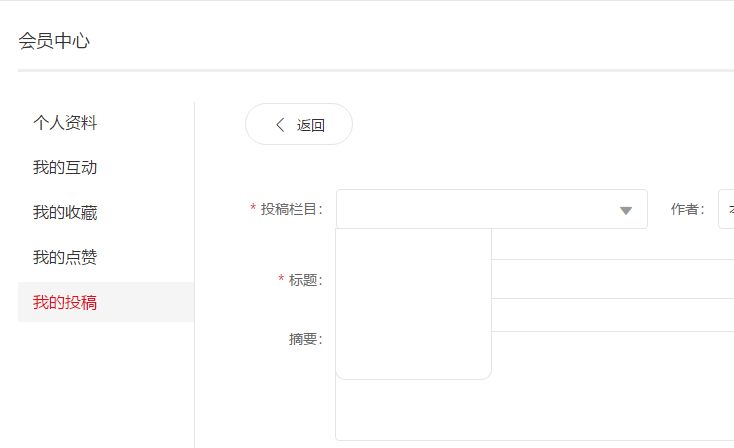The width and height of the screenshot is (734, 448).
Task: Click the 作者 field label
Action: [687, 209]
